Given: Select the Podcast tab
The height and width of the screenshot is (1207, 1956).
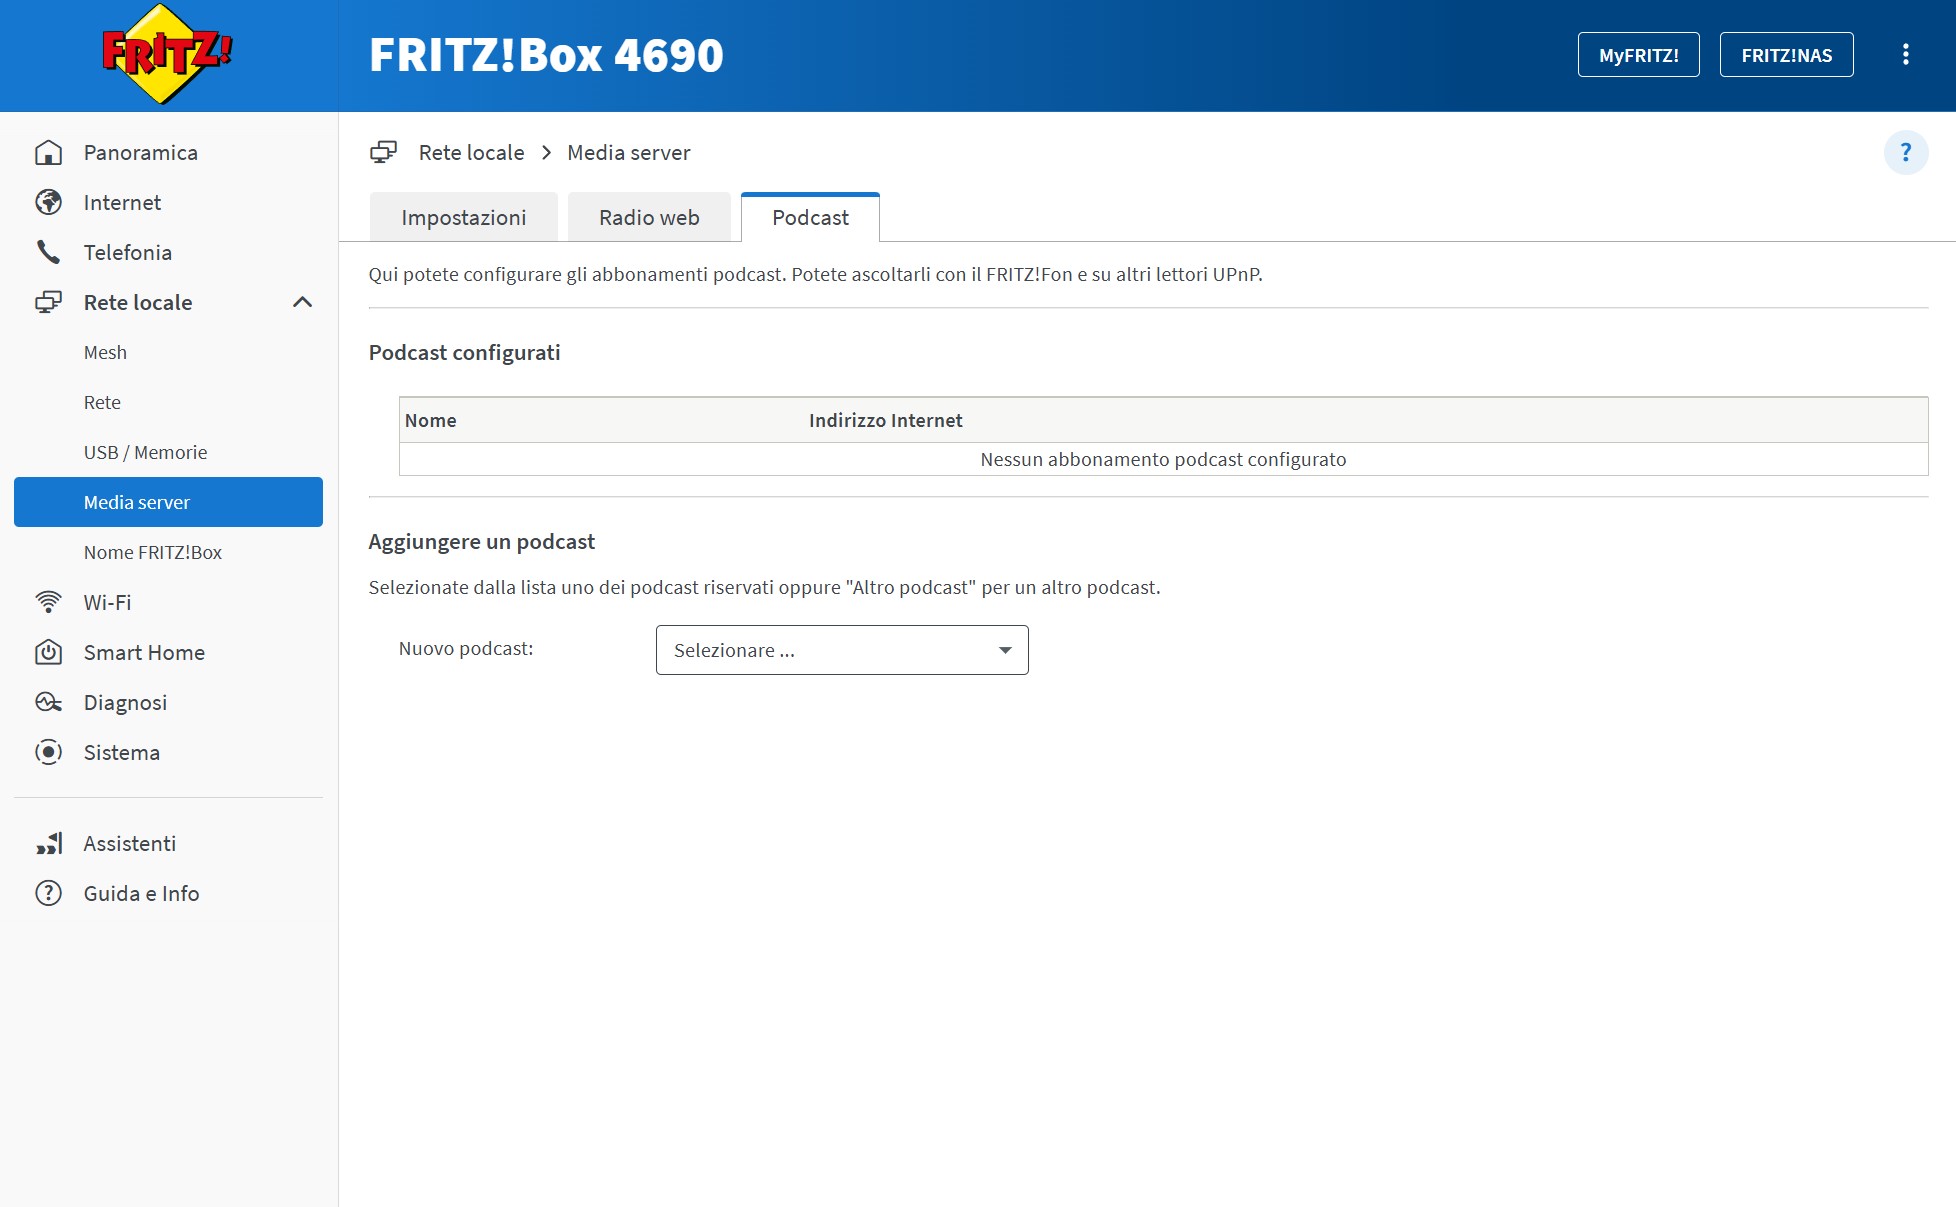Looking at the screenshot, I should [810, 217].
